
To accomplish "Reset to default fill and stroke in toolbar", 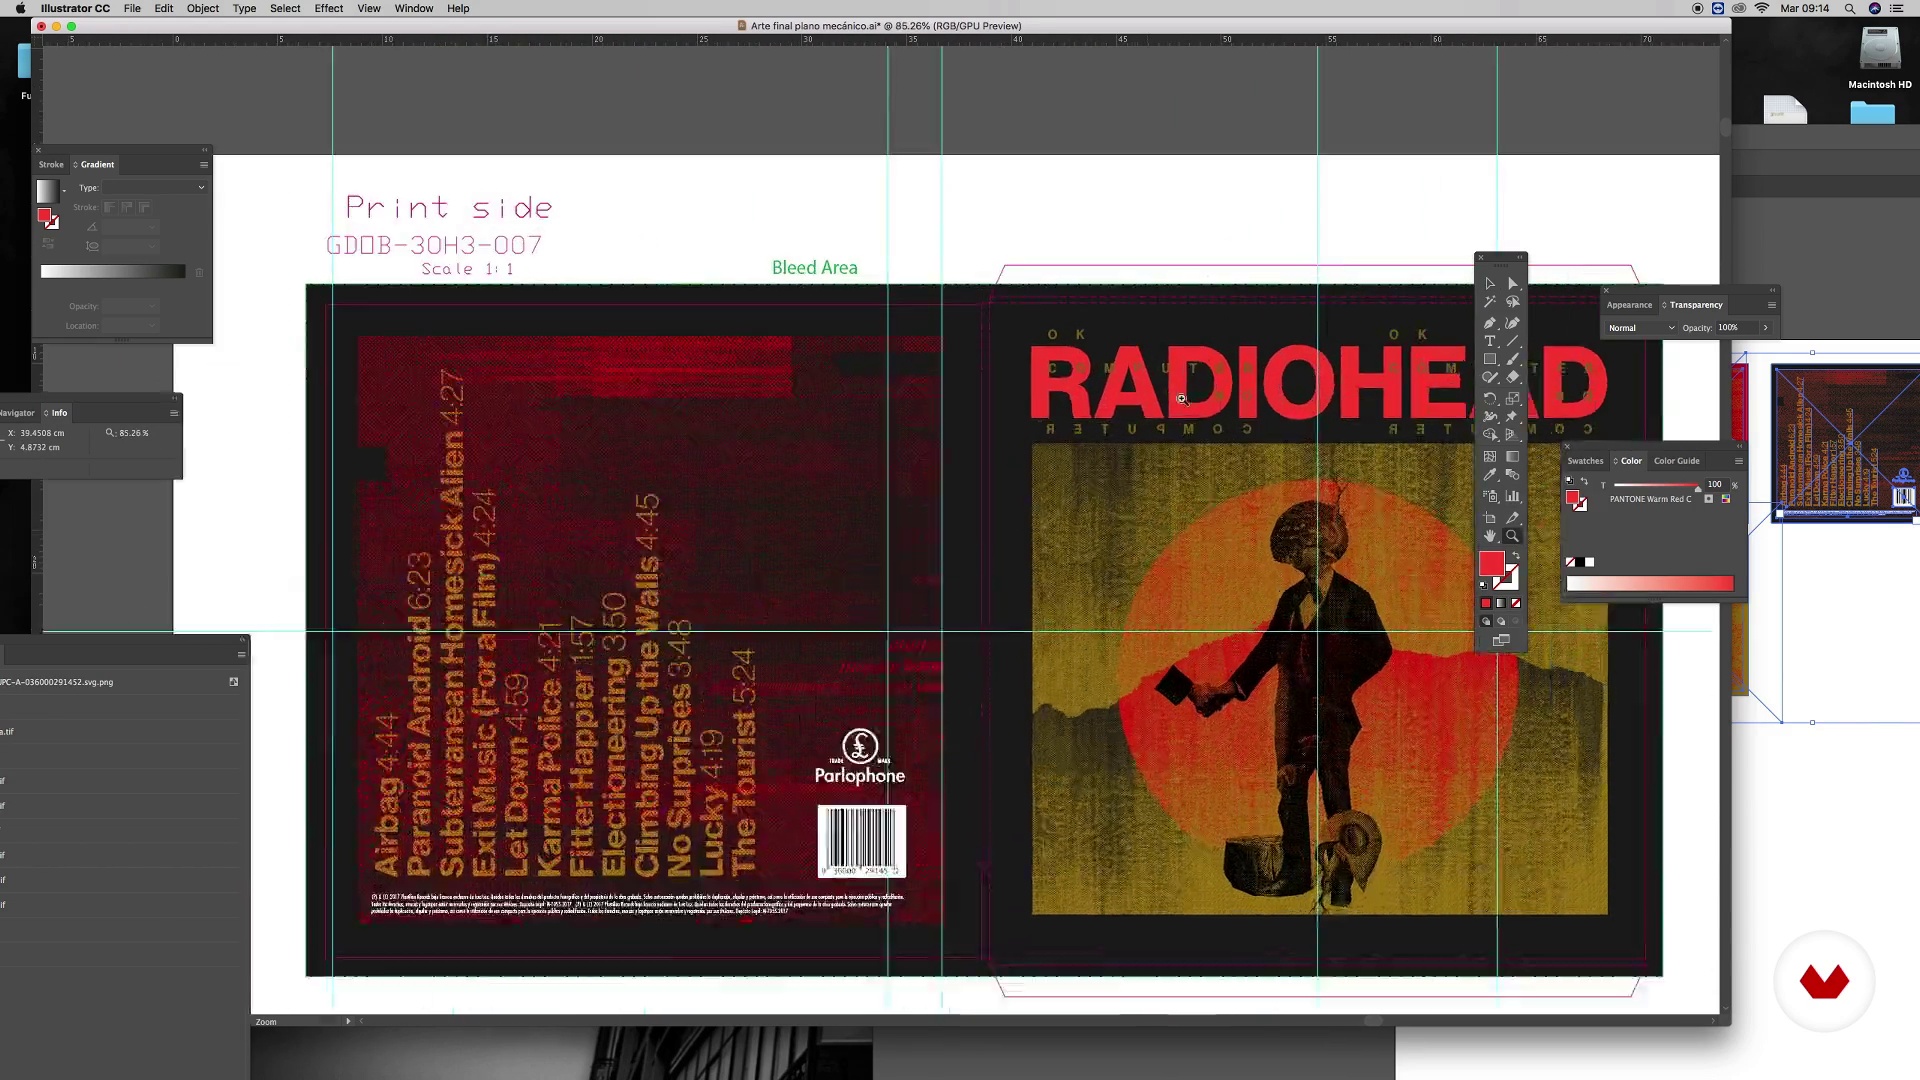I will pos(1484,585).
